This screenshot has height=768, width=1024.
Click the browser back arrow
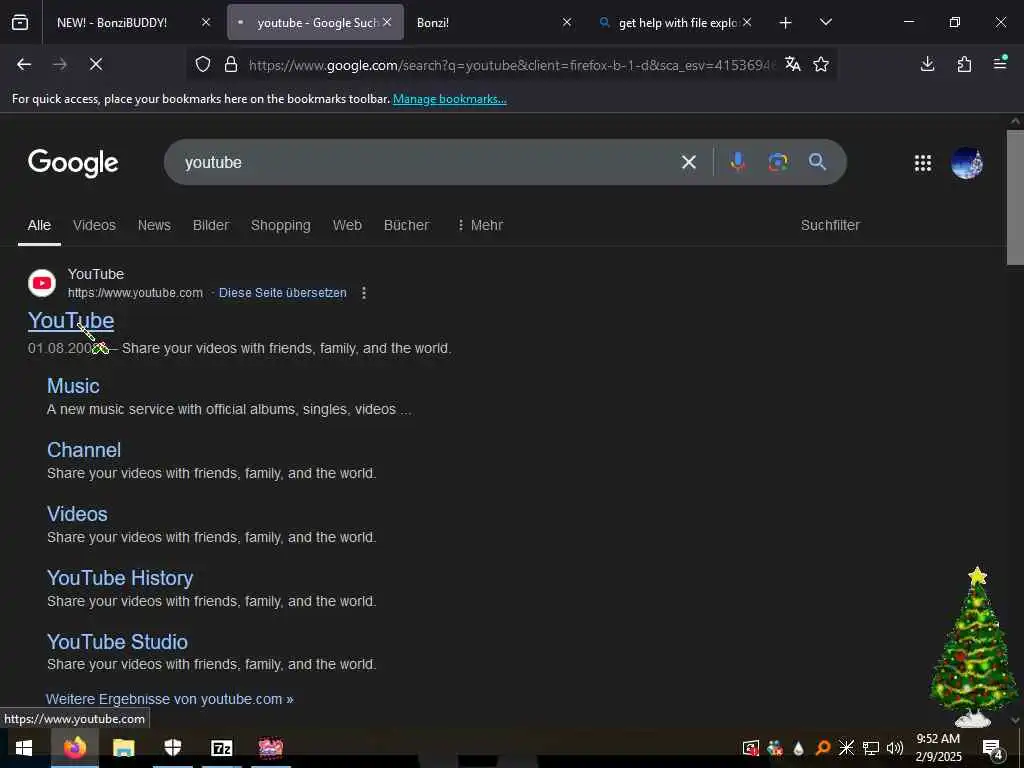click(x=24, y=64)
